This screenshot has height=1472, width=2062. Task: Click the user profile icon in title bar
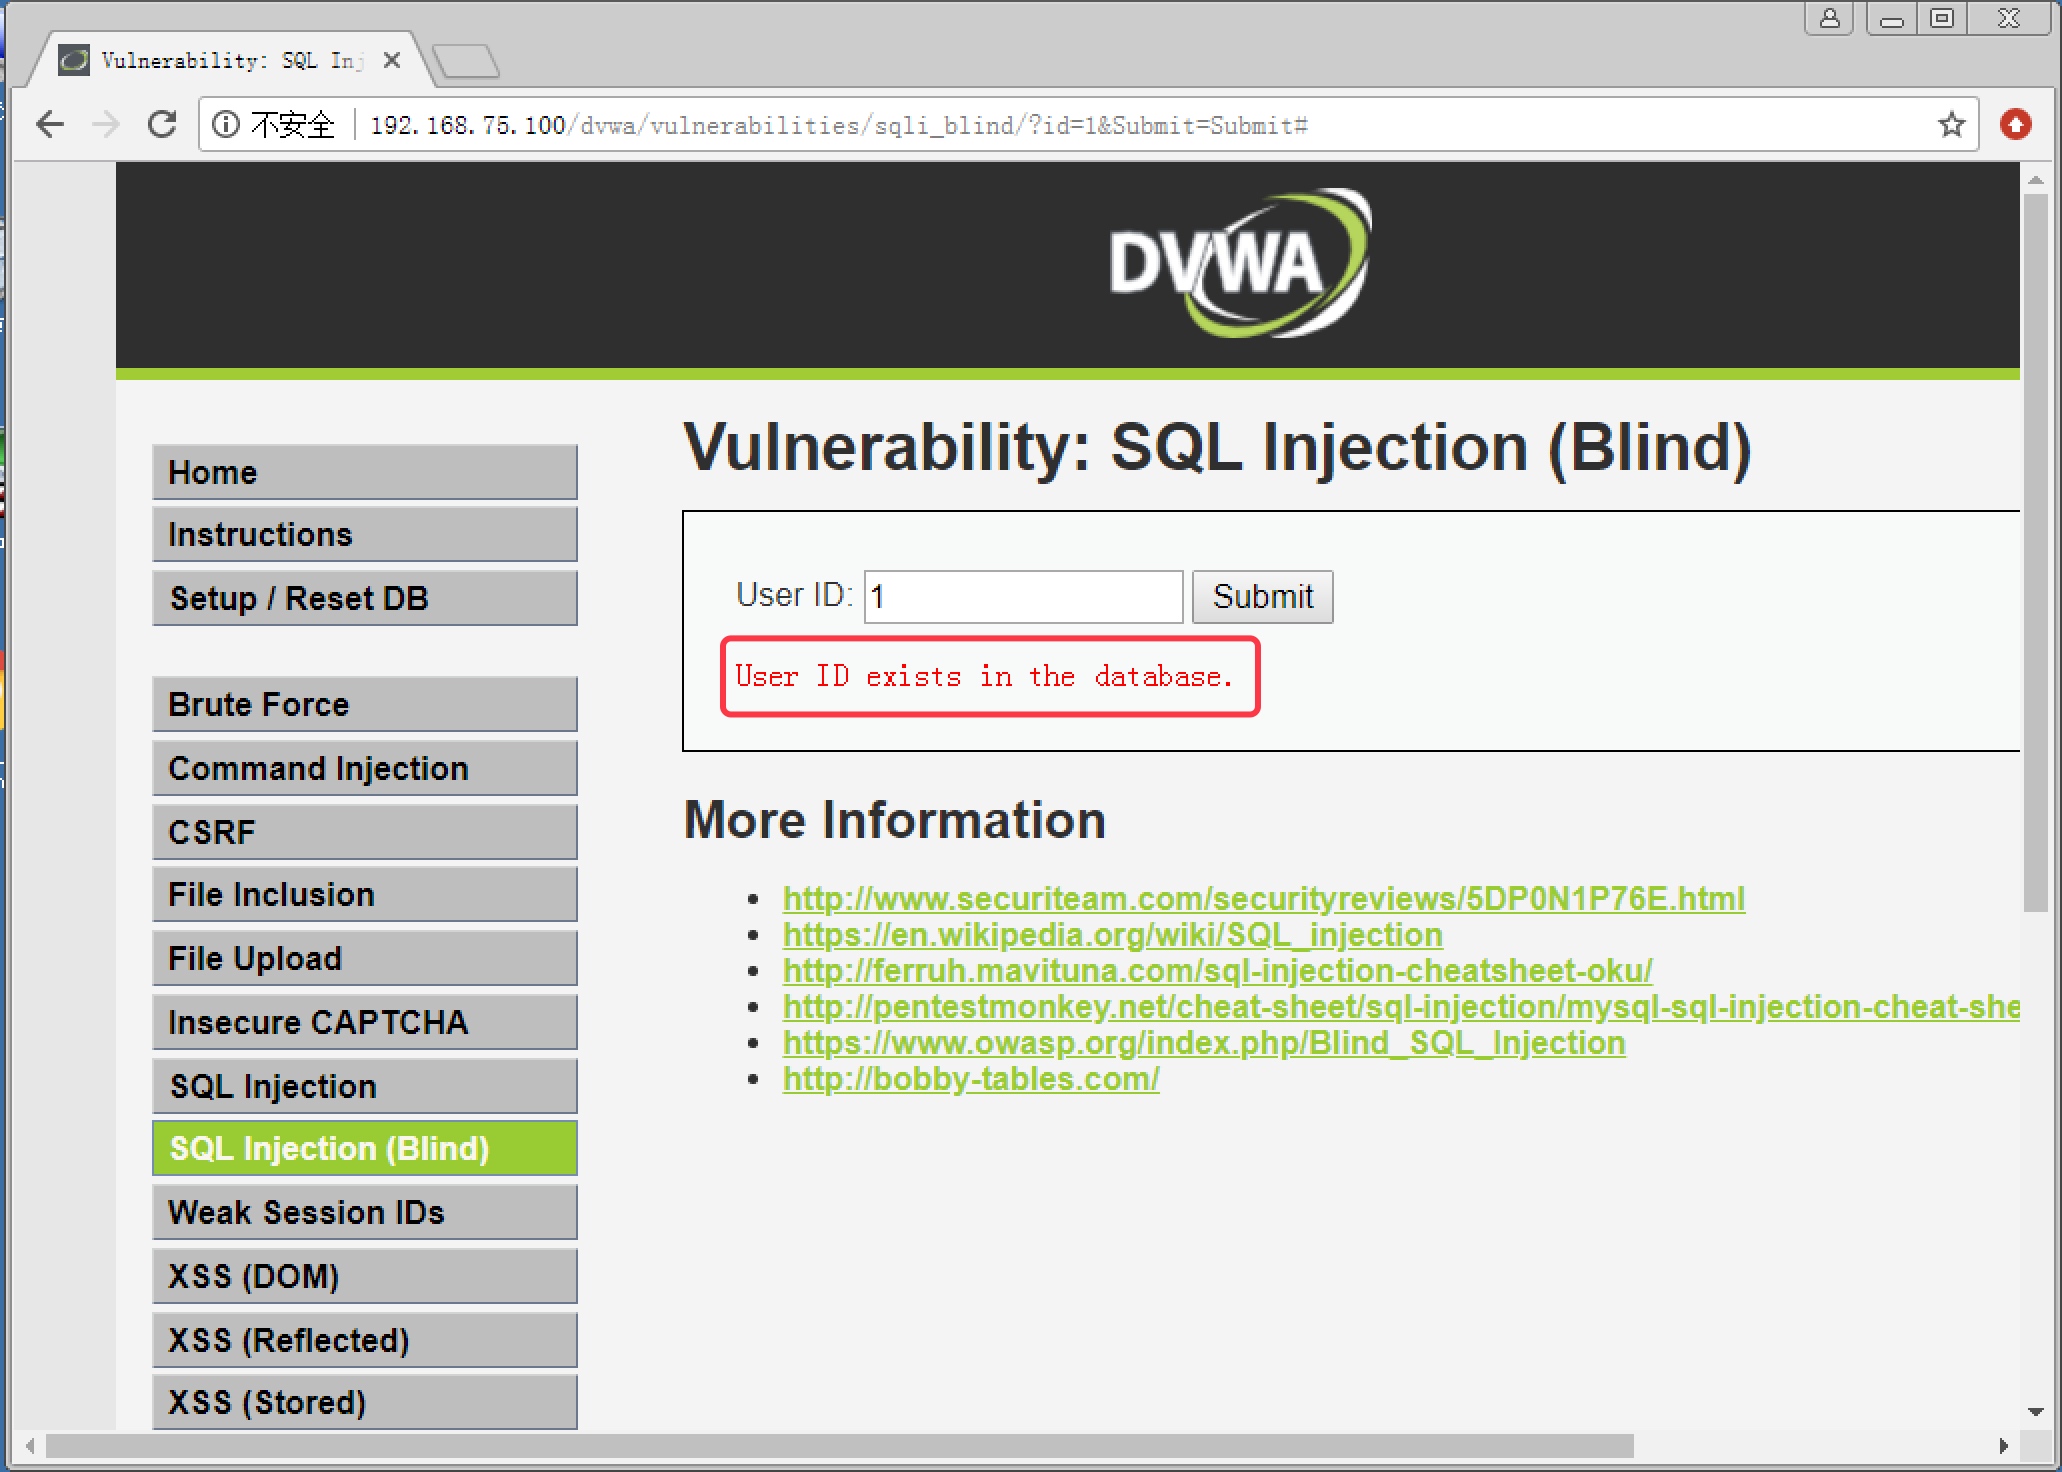[1829, 18]
